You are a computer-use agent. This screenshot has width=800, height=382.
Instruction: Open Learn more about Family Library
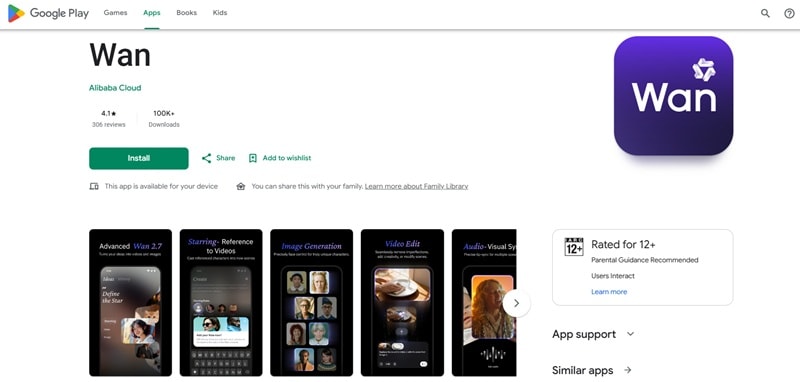click(416, 187)
